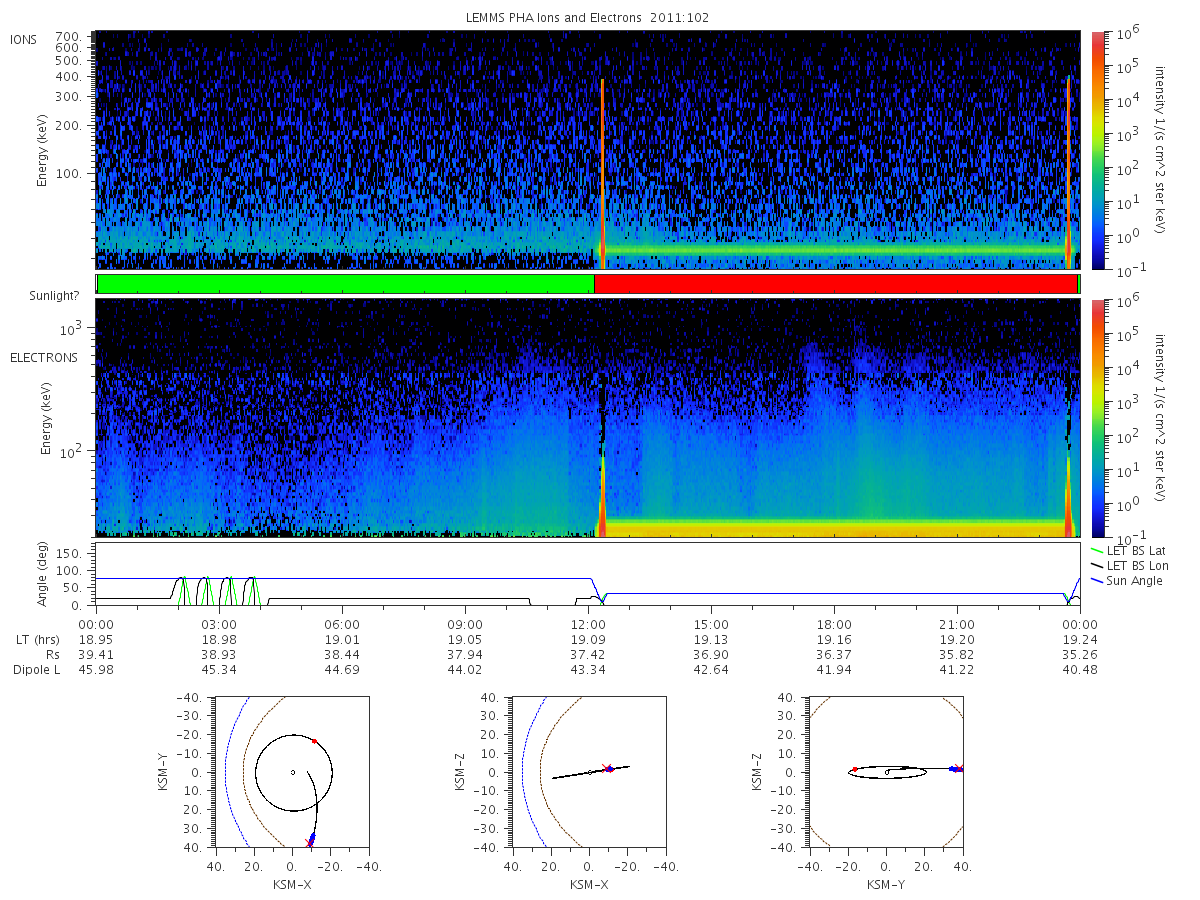Select the Rs value '37.42'

[x=588, y=654]
